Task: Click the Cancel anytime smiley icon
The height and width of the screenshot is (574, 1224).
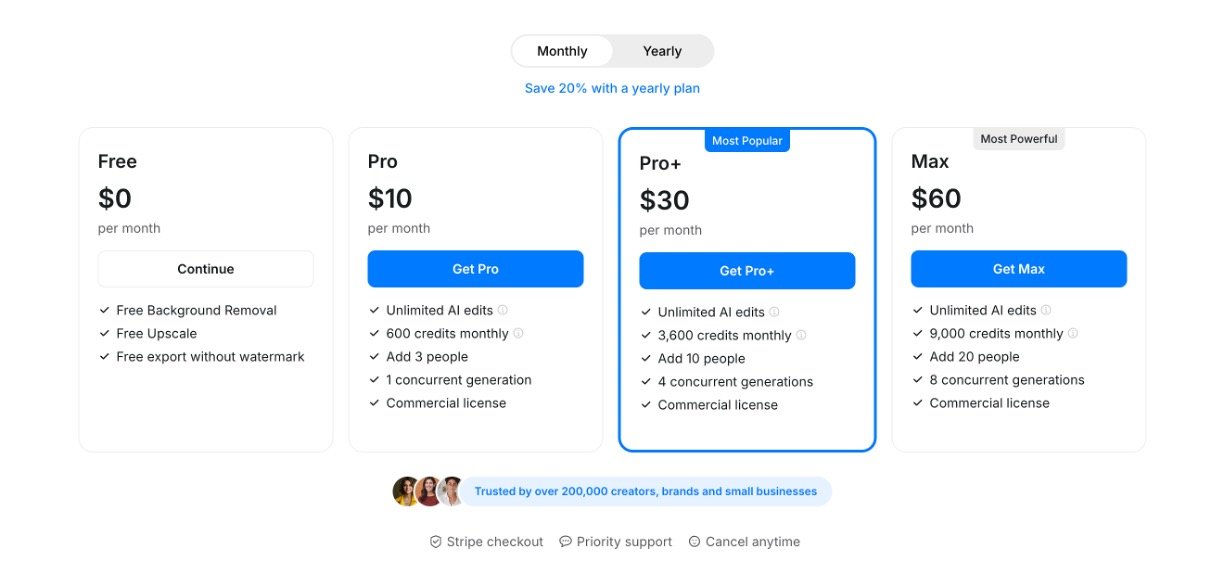Action: (694, 542)
